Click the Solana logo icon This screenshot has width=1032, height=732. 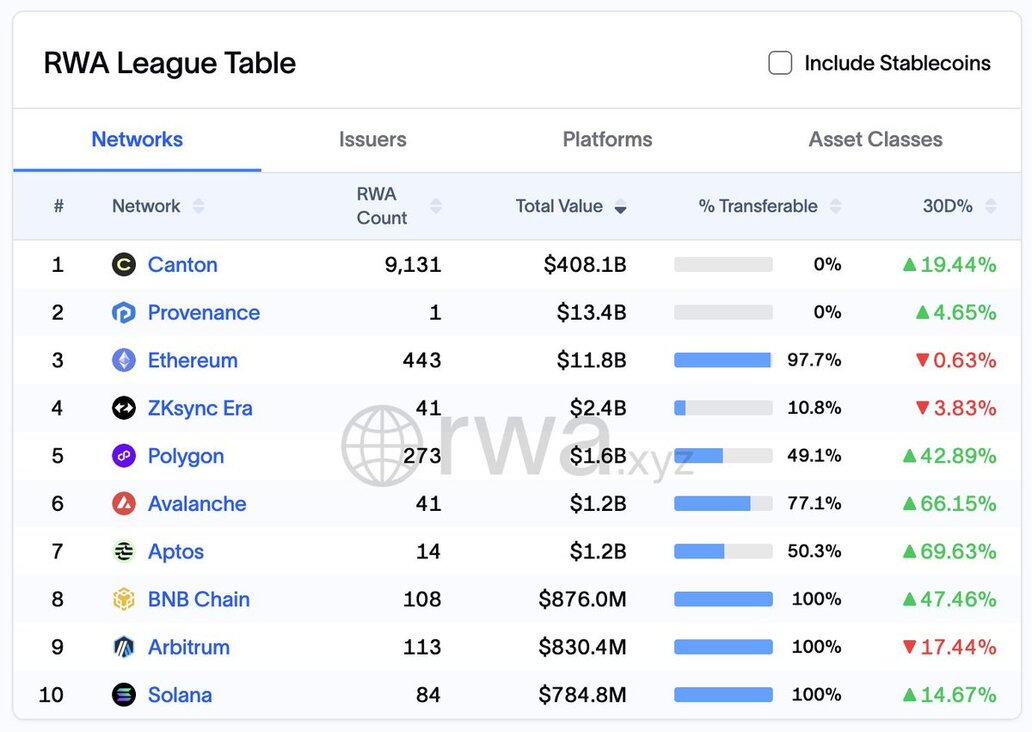[x=124, y=695]
